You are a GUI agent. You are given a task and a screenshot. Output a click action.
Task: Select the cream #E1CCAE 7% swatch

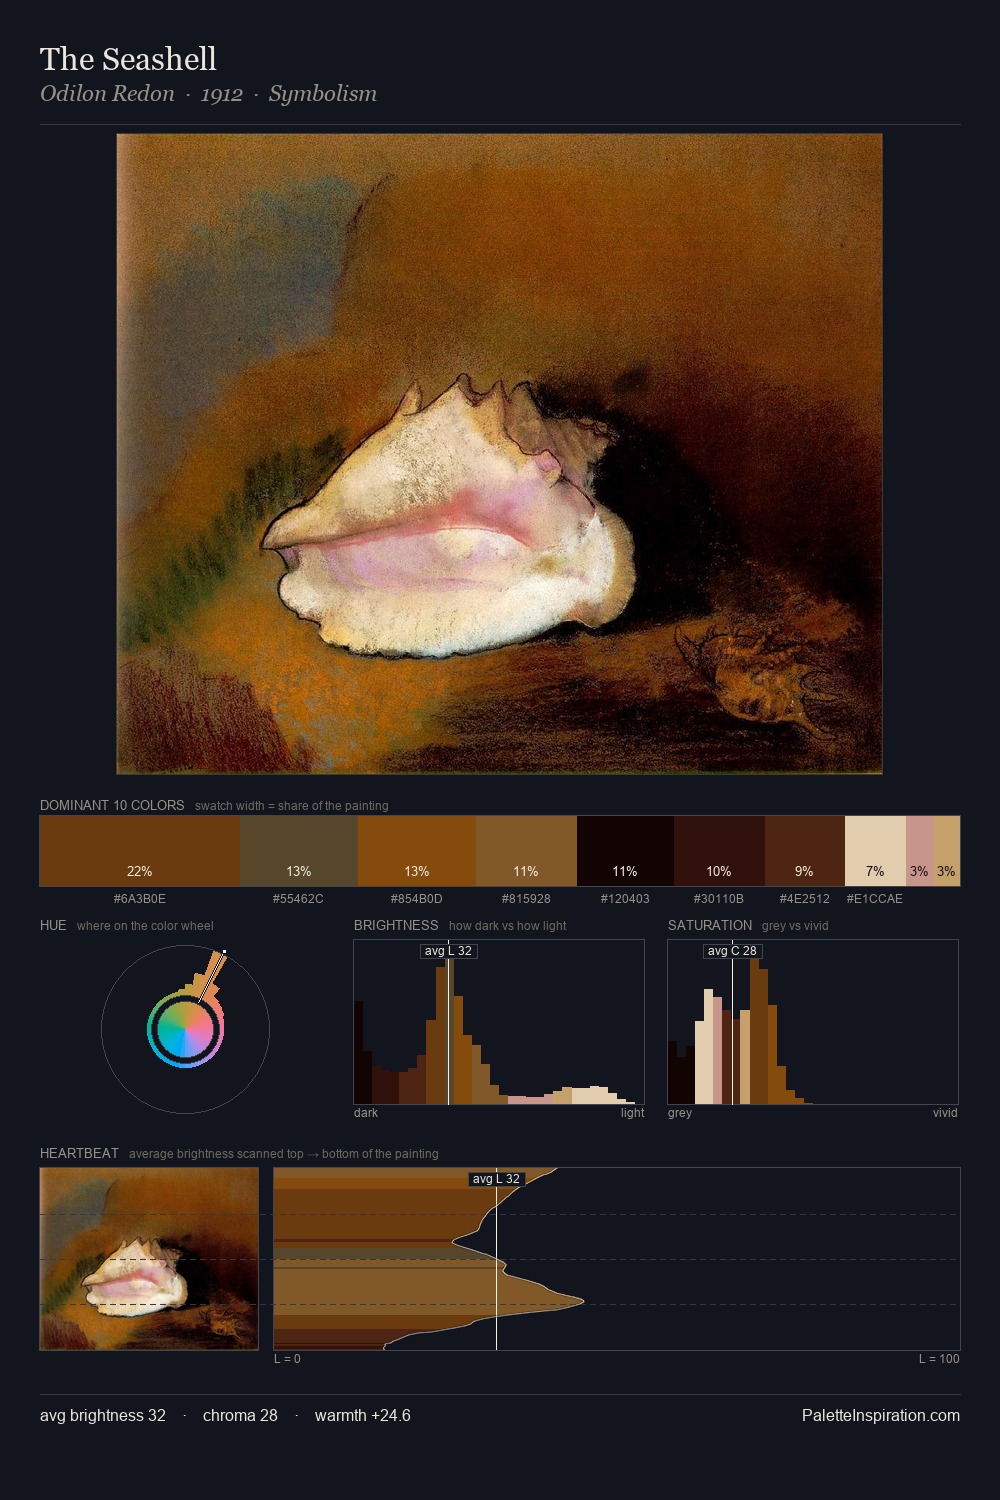[875, 851]
